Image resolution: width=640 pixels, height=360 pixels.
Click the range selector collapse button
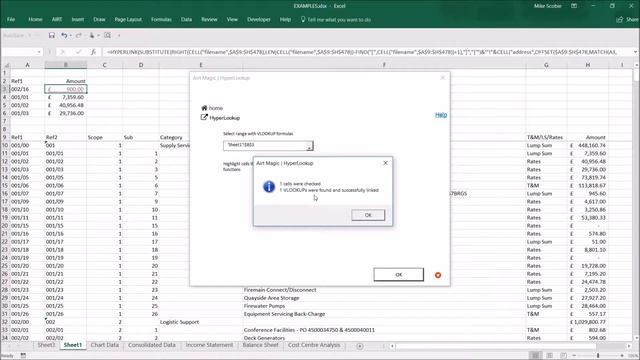[x=309, y=146]
